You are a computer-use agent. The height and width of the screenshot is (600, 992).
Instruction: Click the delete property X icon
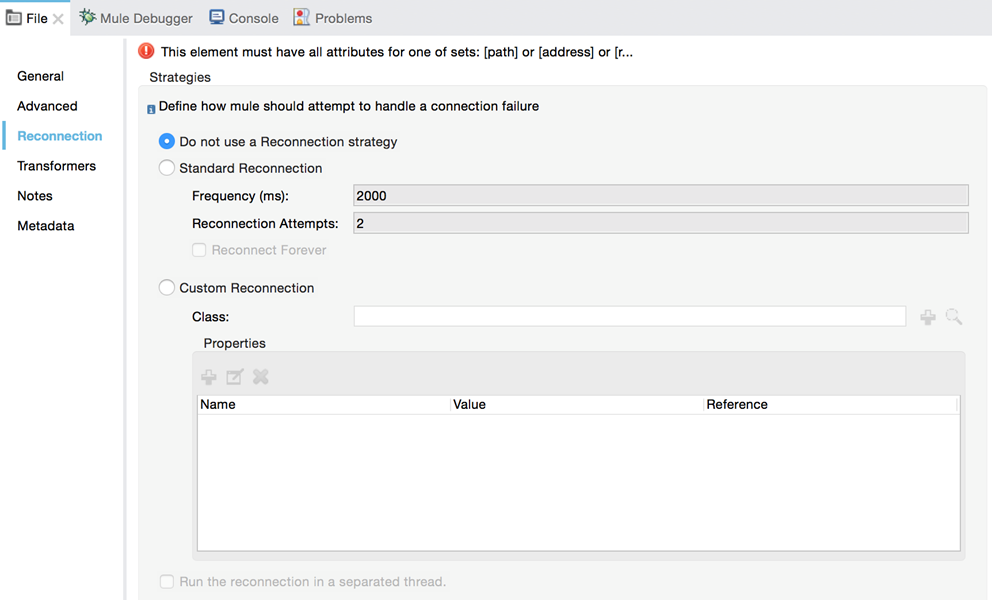point(261,377)
